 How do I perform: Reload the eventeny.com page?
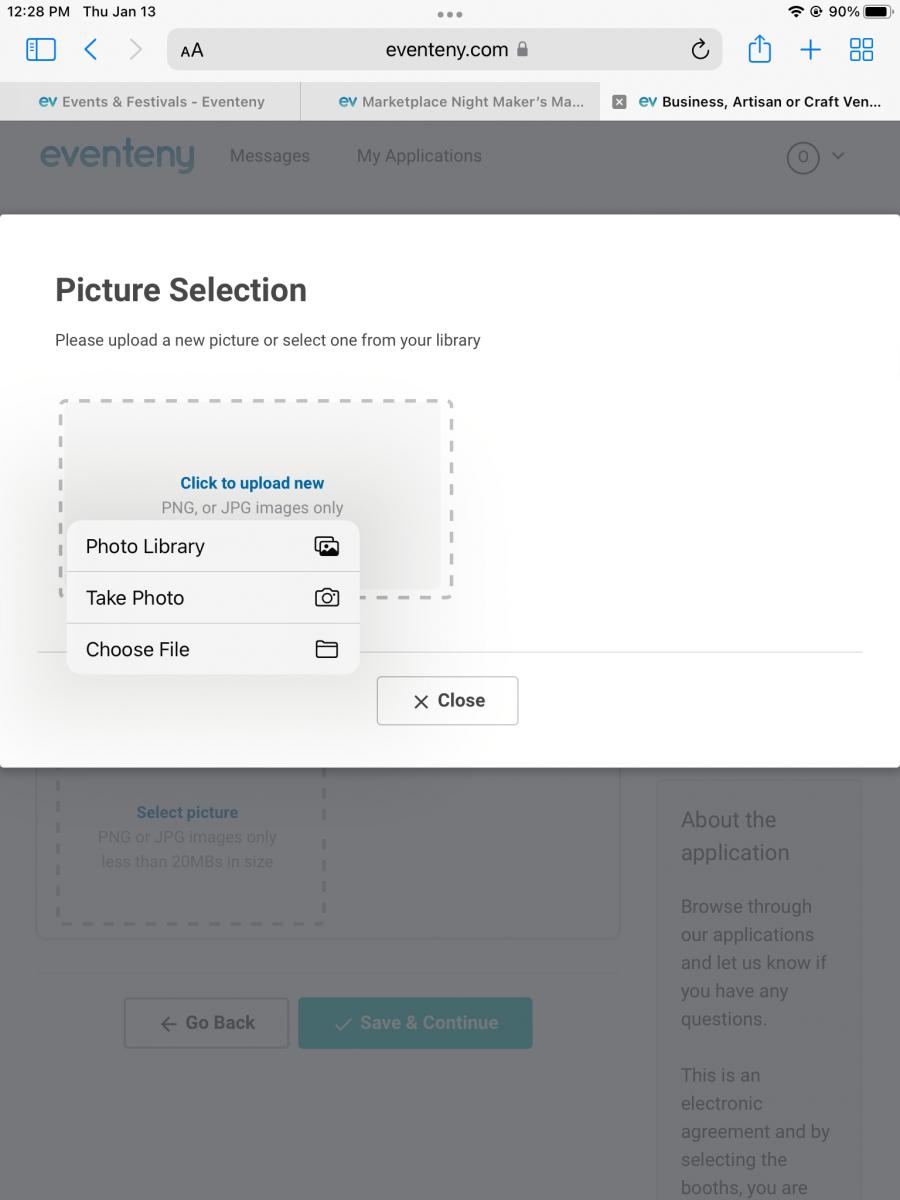(x=700, y=49)
